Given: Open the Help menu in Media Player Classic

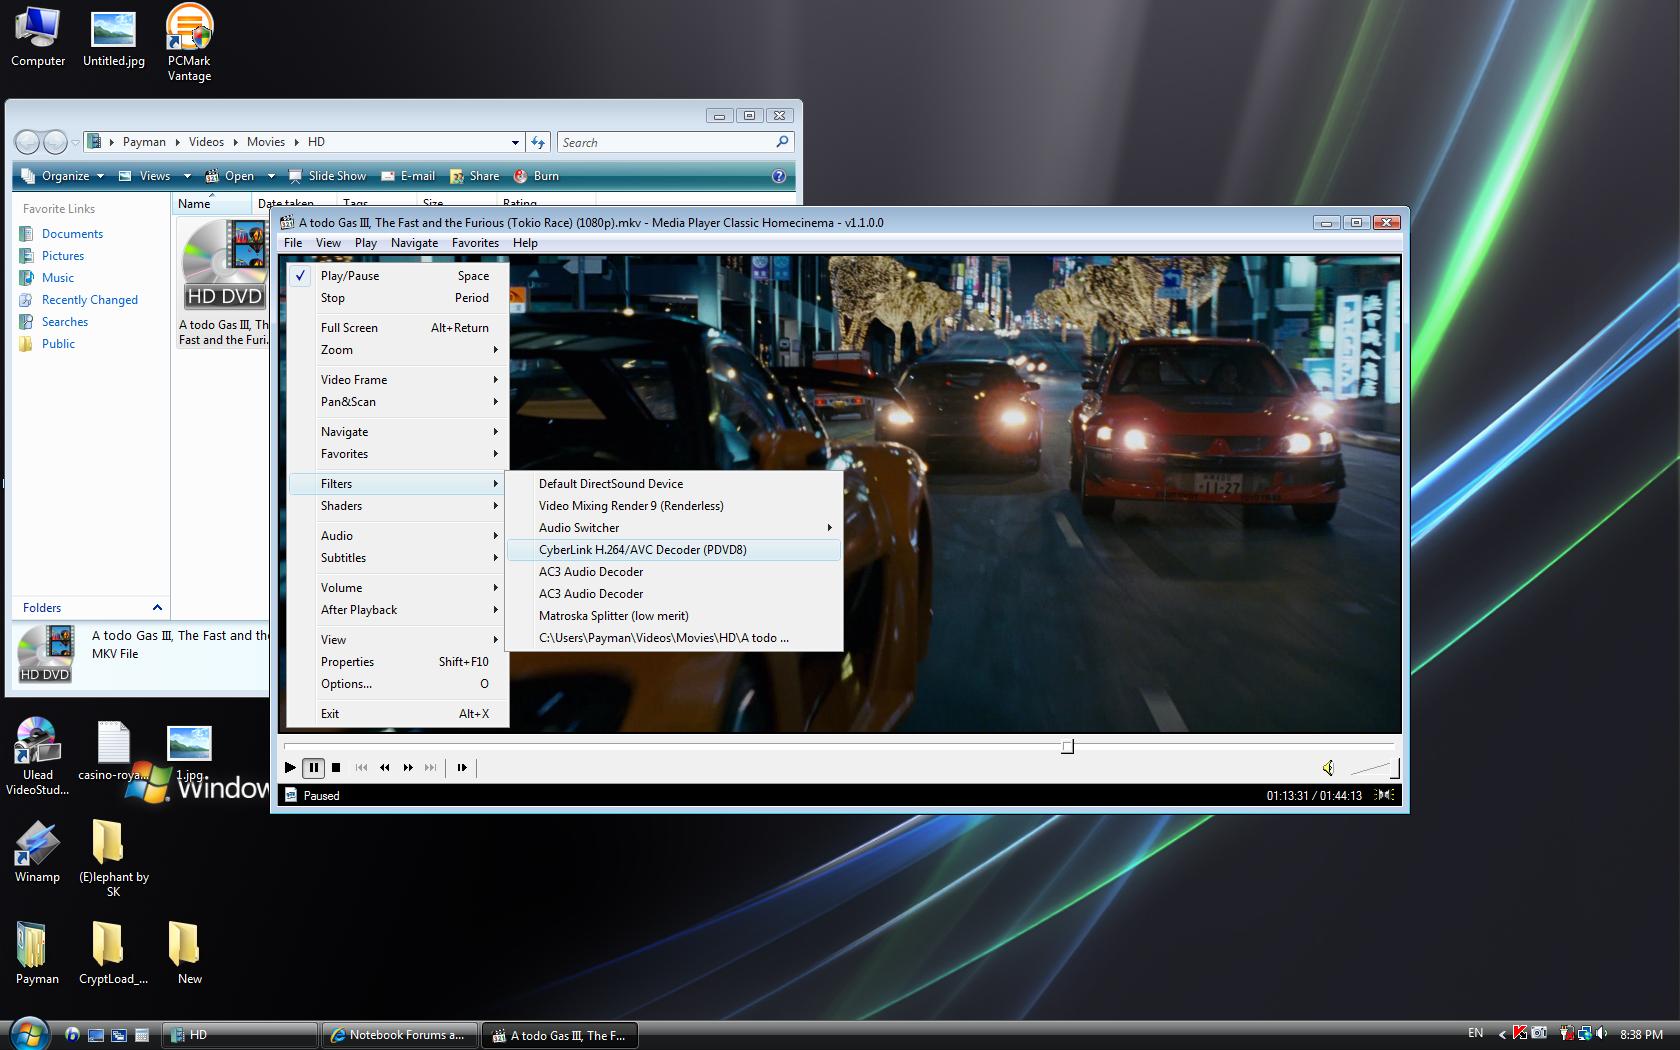Looking at the screenshot, I should coord(525,243).
